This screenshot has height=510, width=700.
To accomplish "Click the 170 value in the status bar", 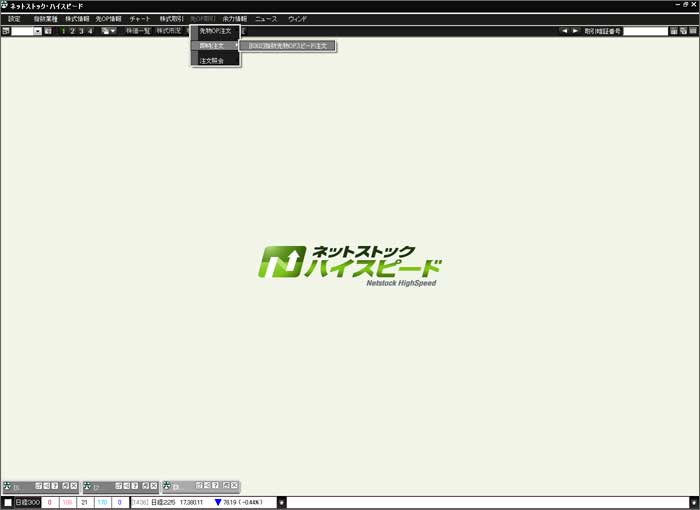I will (102, 502).
